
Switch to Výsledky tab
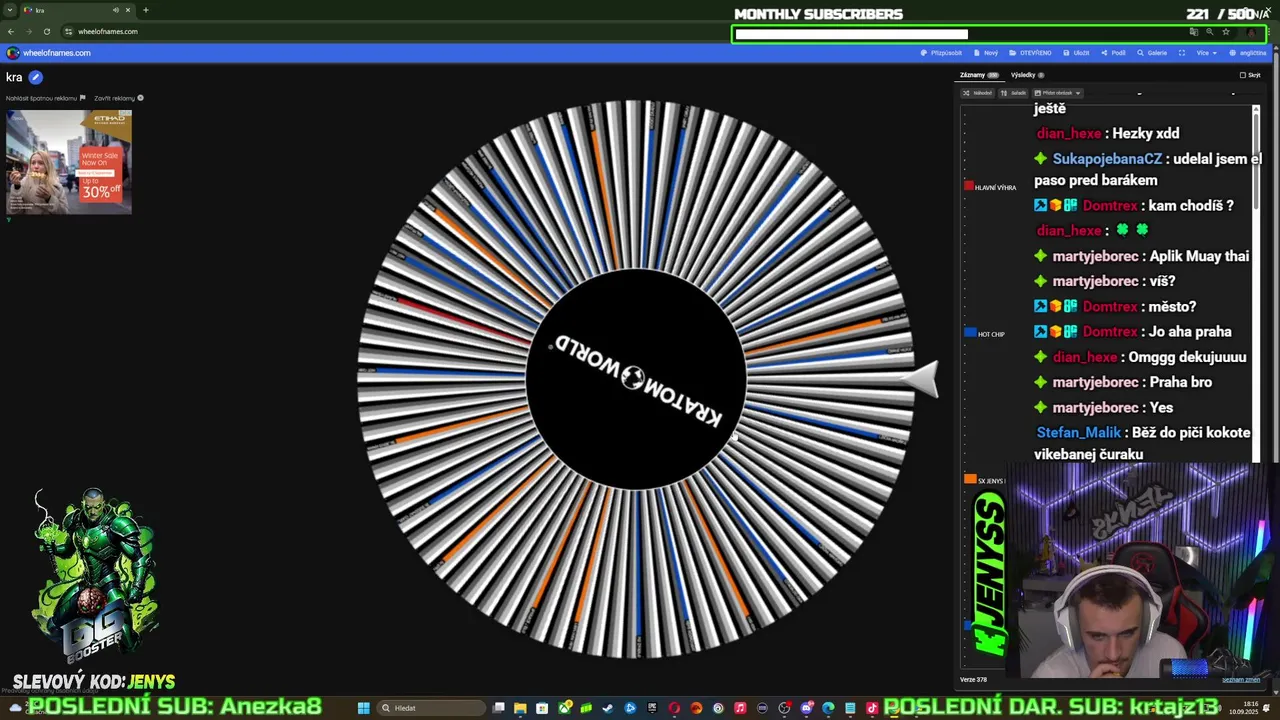coord(1027,75)
